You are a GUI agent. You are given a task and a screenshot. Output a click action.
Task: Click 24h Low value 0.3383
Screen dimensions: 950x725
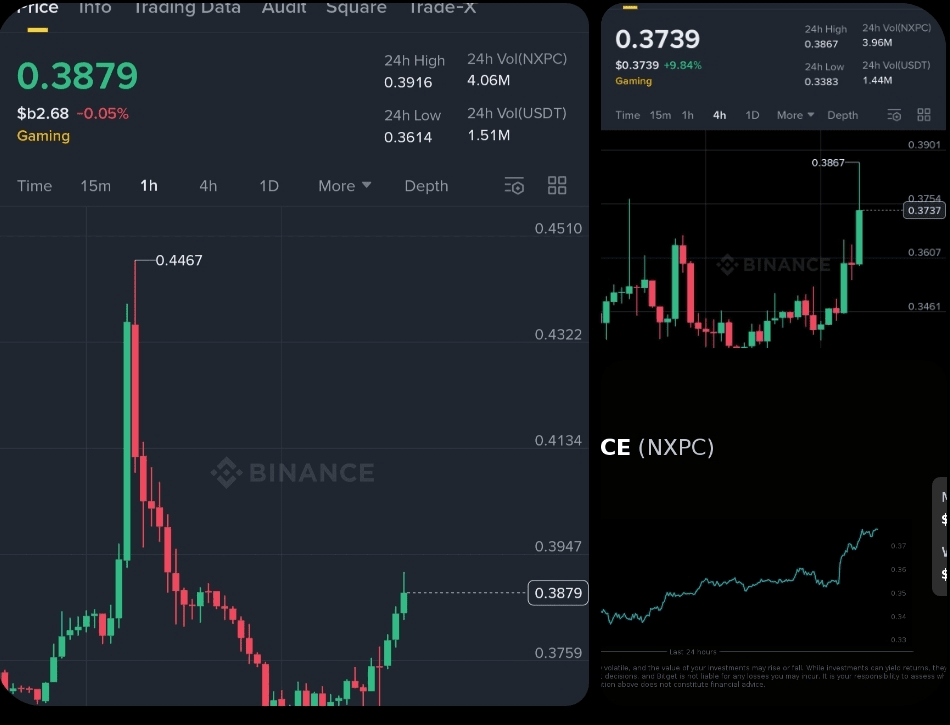pos(822,82)
